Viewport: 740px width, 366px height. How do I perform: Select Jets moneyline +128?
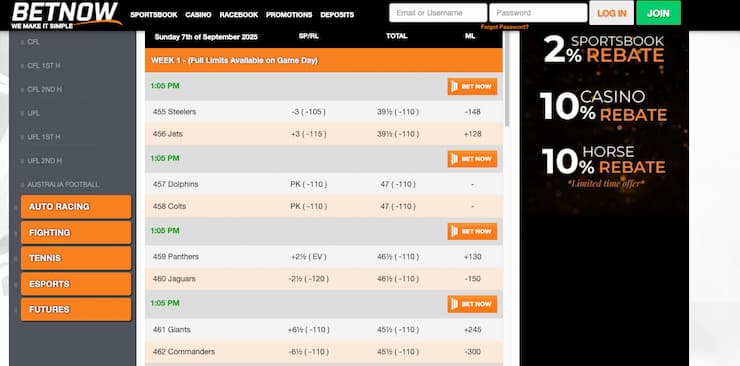(472, 134)
